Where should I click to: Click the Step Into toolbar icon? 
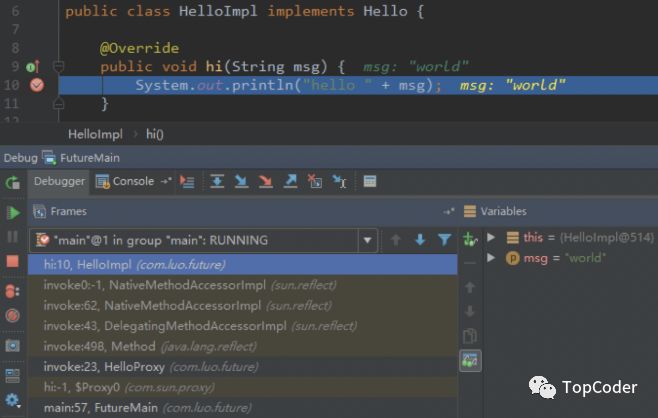[x=241, y=181]
